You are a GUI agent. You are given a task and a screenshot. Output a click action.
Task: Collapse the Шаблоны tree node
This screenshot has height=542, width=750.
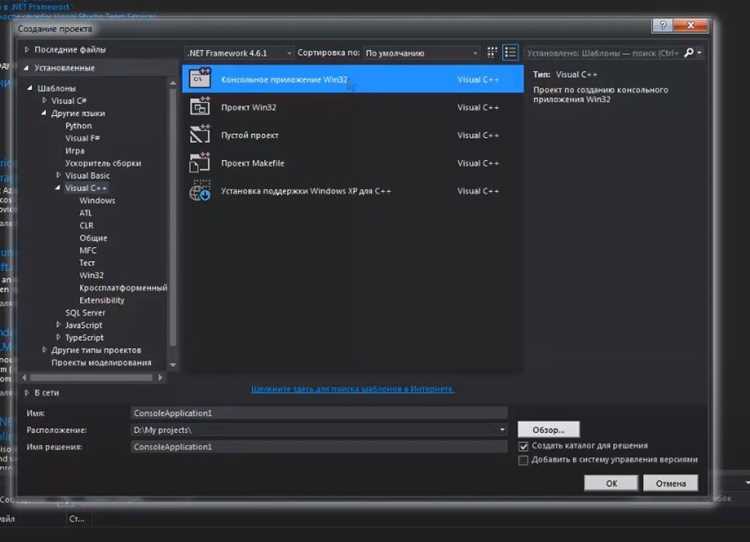pyautogui.click(x=30, y=88)
